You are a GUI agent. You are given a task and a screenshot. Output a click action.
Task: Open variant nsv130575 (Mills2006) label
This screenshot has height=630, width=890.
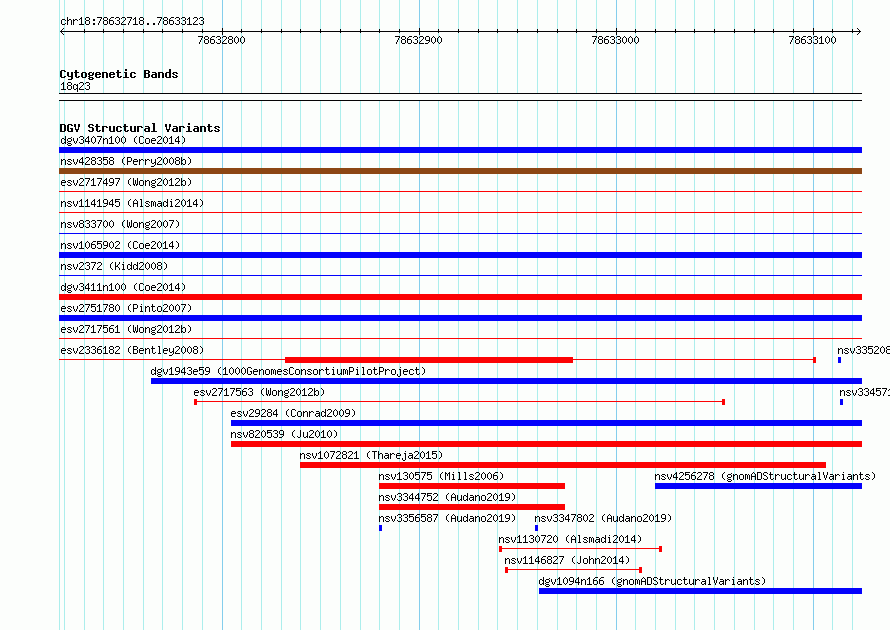click(x=441, y=476)
